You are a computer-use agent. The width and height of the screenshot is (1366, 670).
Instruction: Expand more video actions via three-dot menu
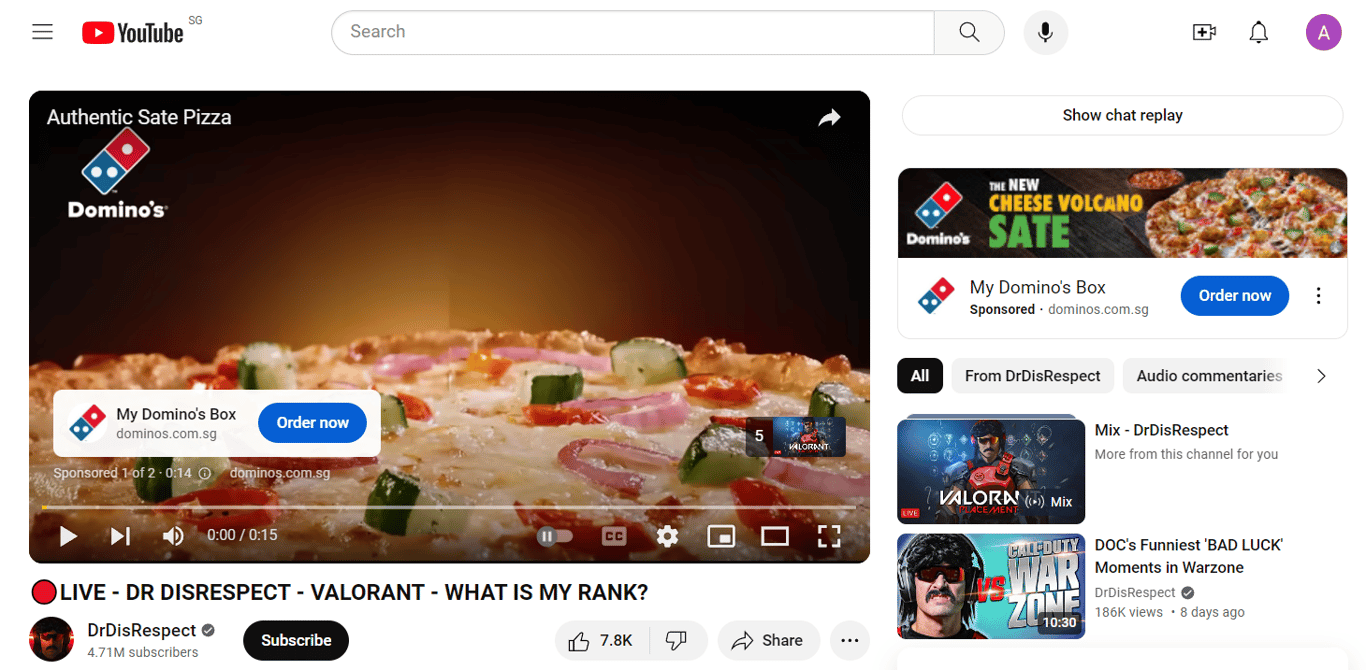(849, 640)
